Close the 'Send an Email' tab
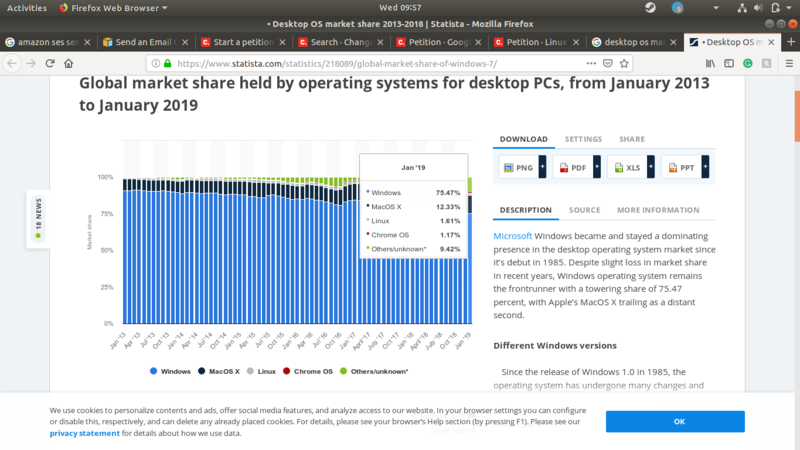 185,42
